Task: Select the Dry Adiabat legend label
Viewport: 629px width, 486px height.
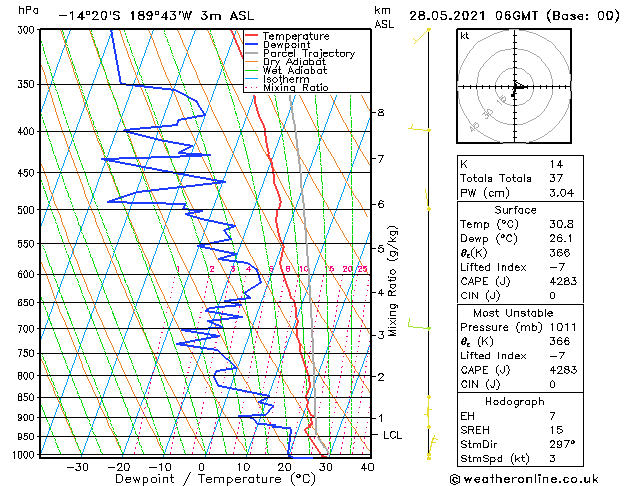Action: [294, 62]
